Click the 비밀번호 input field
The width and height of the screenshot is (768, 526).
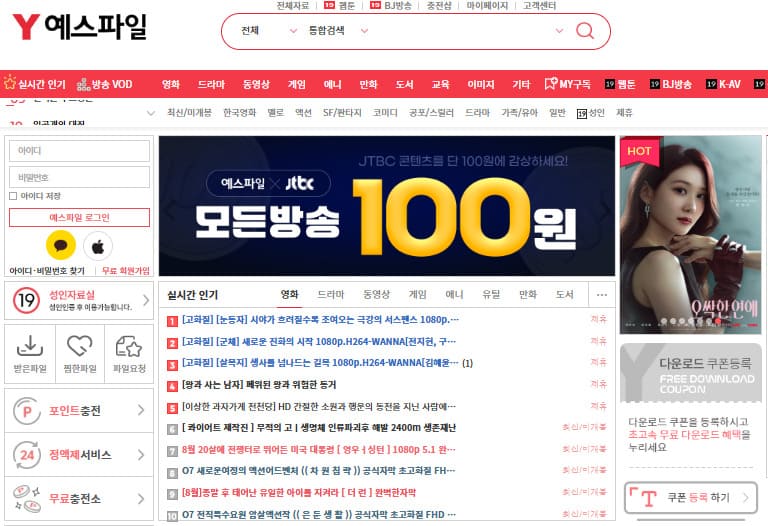pos(79,177)
